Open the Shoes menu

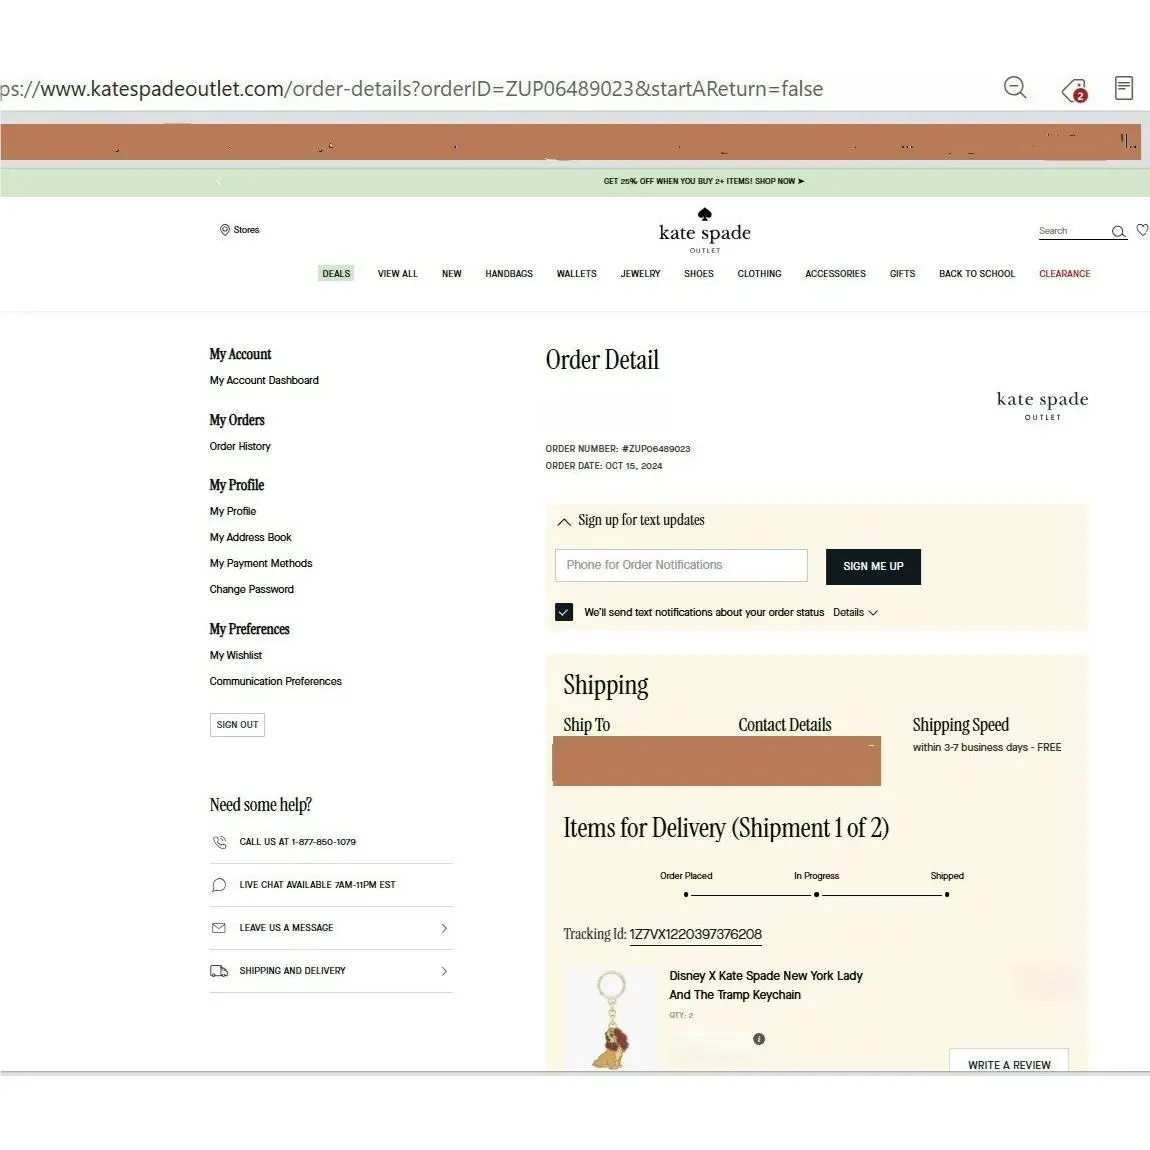(x=698, y=274)
